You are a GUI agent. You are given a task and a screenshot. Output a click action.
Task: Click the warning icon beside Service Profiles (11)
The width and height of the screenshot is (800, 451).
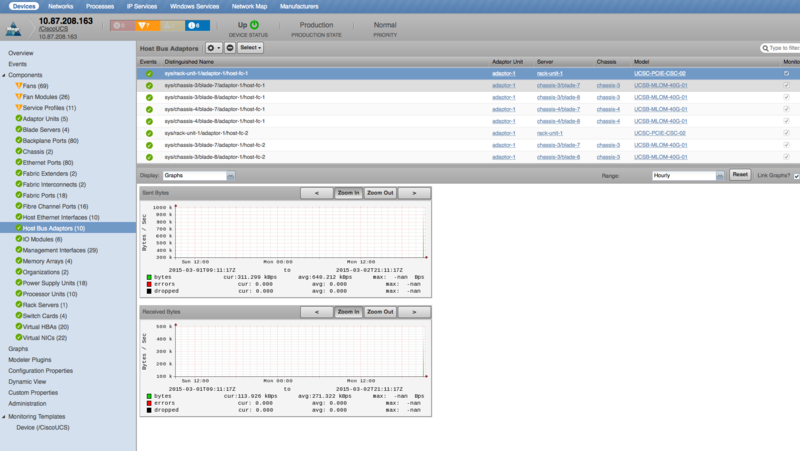point(19,108)
